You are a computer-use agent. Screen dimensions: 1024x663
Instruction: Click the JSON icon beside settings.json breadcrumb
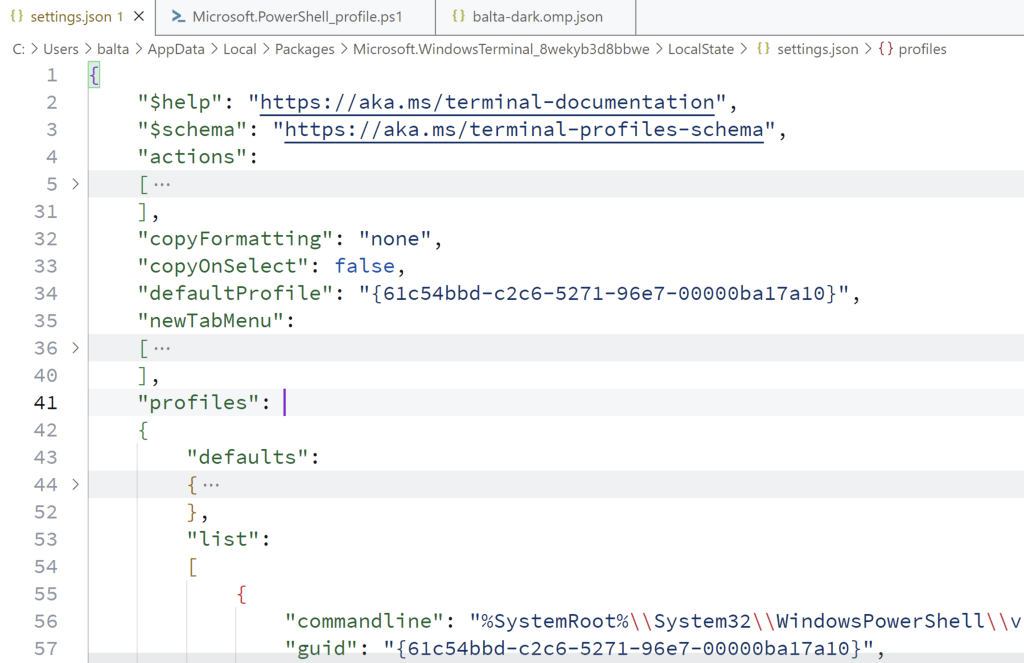point(763,48)
